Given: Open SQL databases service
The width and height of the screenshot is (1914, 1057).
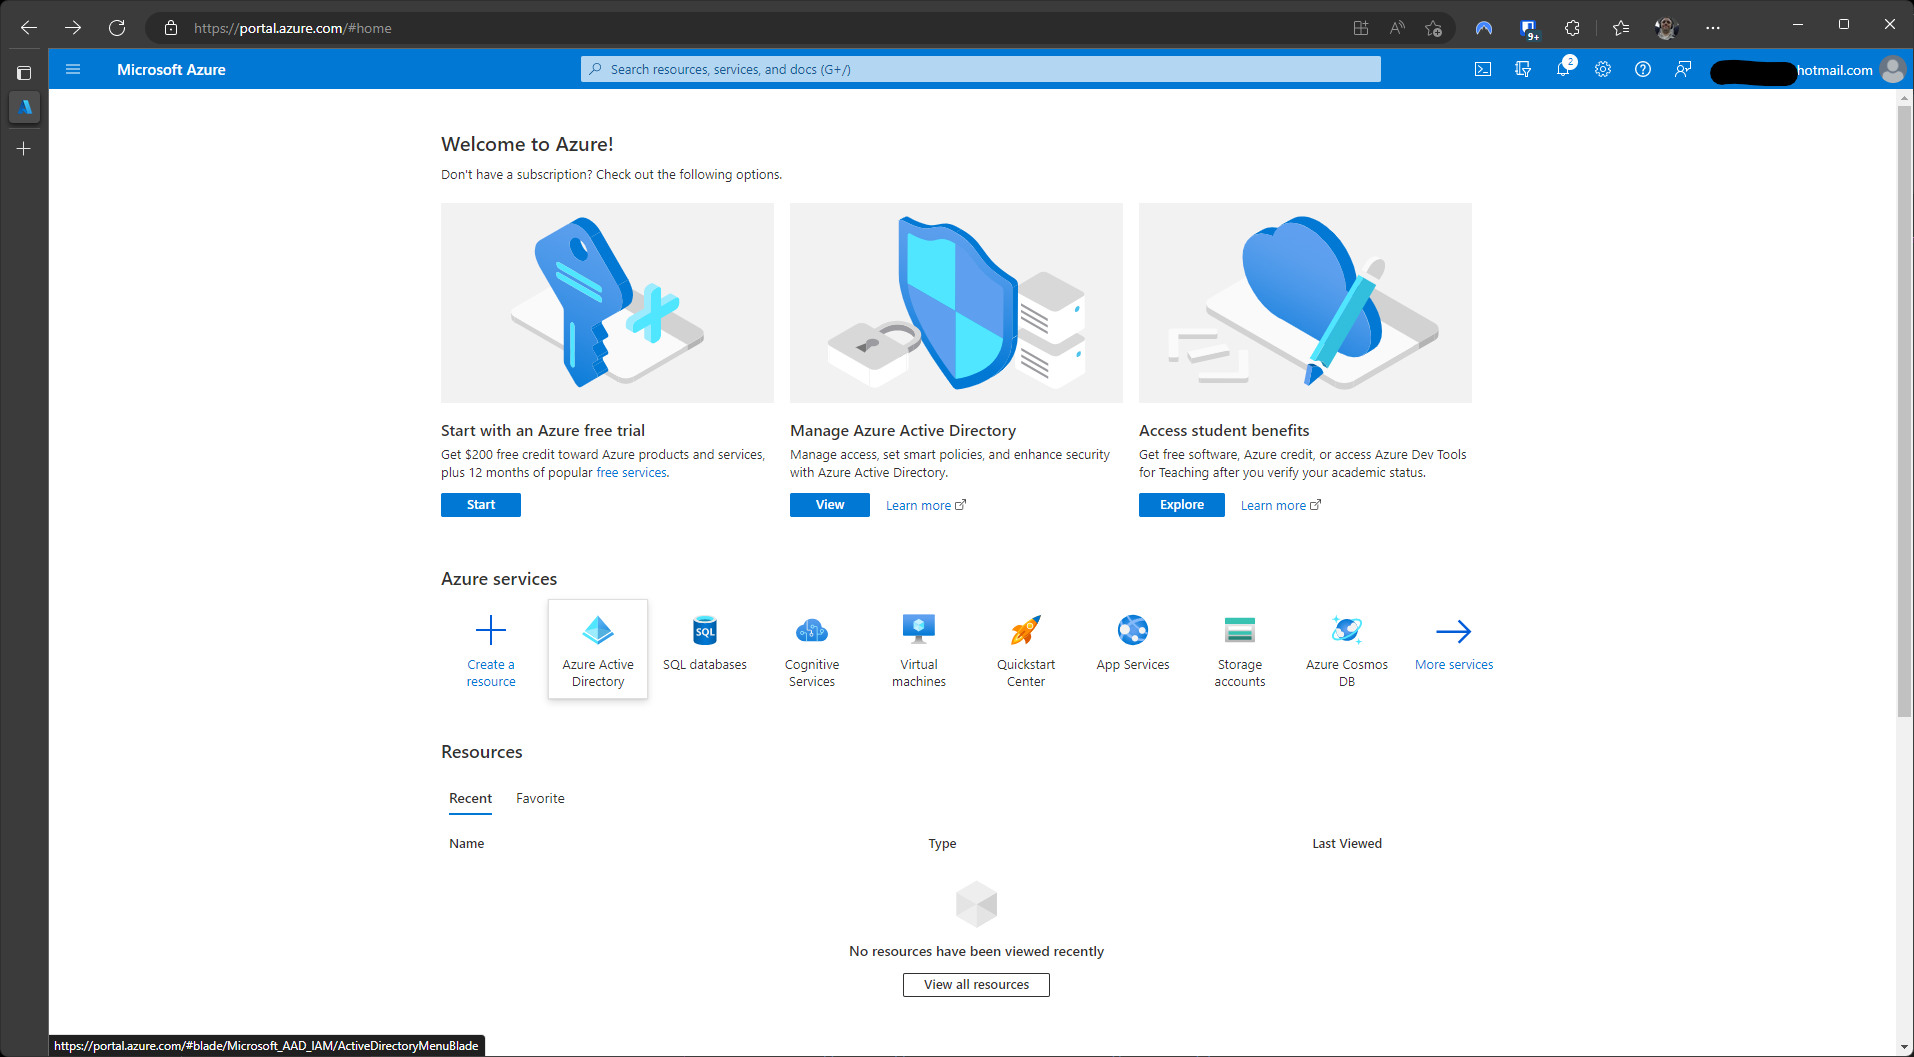Looking at the screenshot, I should [705, 649].
